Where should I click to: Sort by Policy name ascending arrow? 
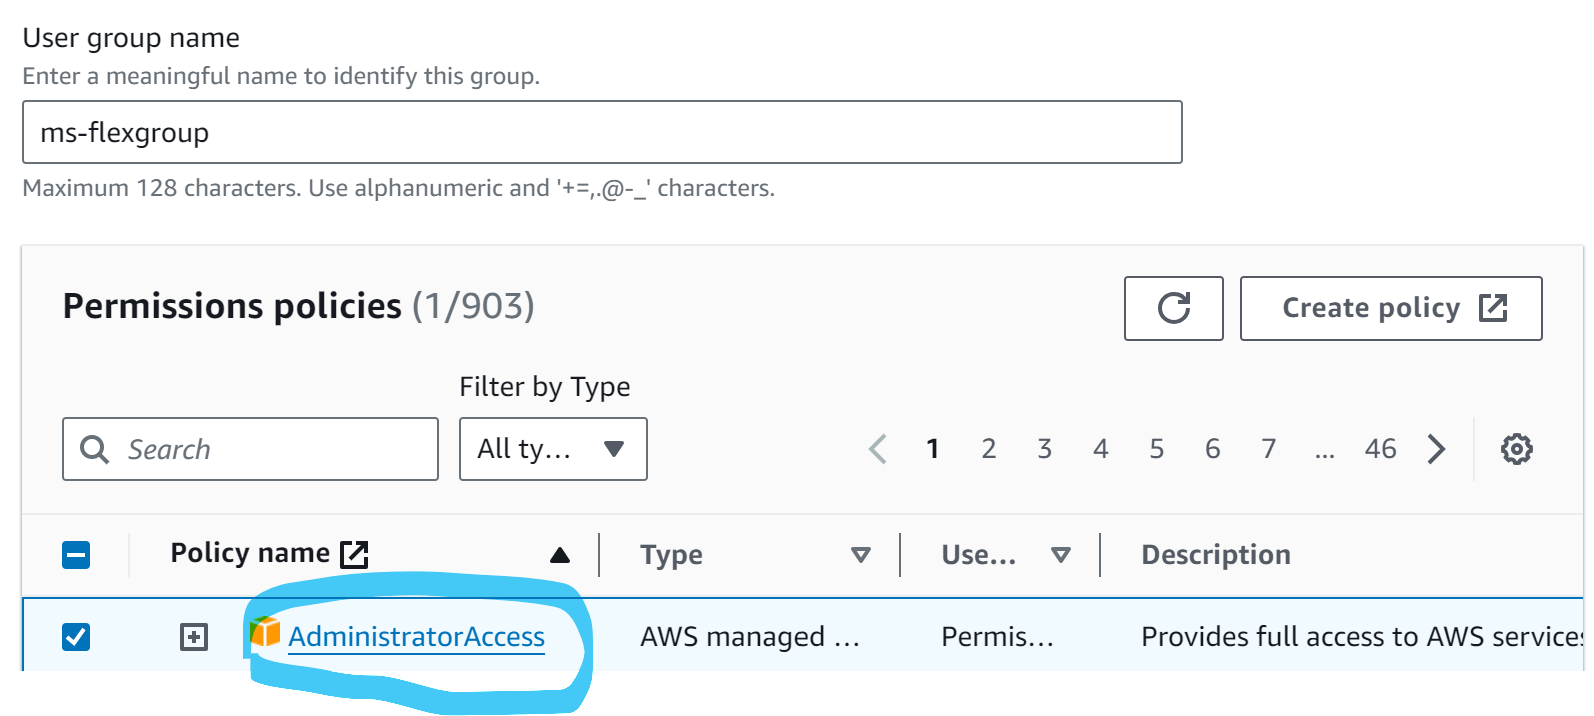coord(560,555)
